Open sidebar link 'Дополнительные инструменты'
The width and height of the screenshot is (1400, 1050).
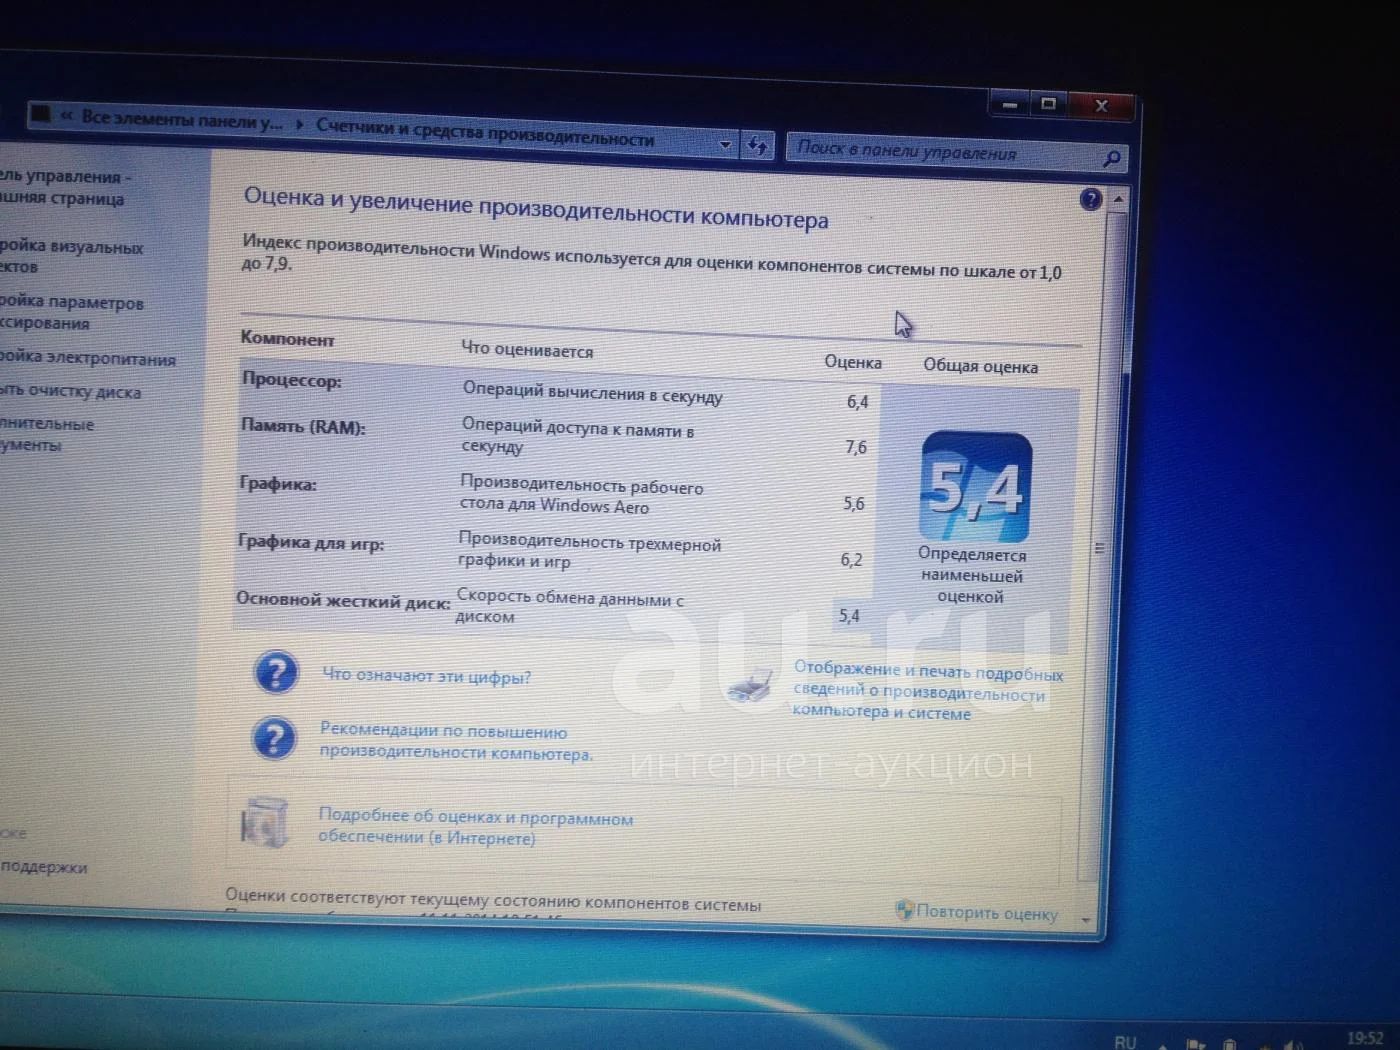(46, 434)
